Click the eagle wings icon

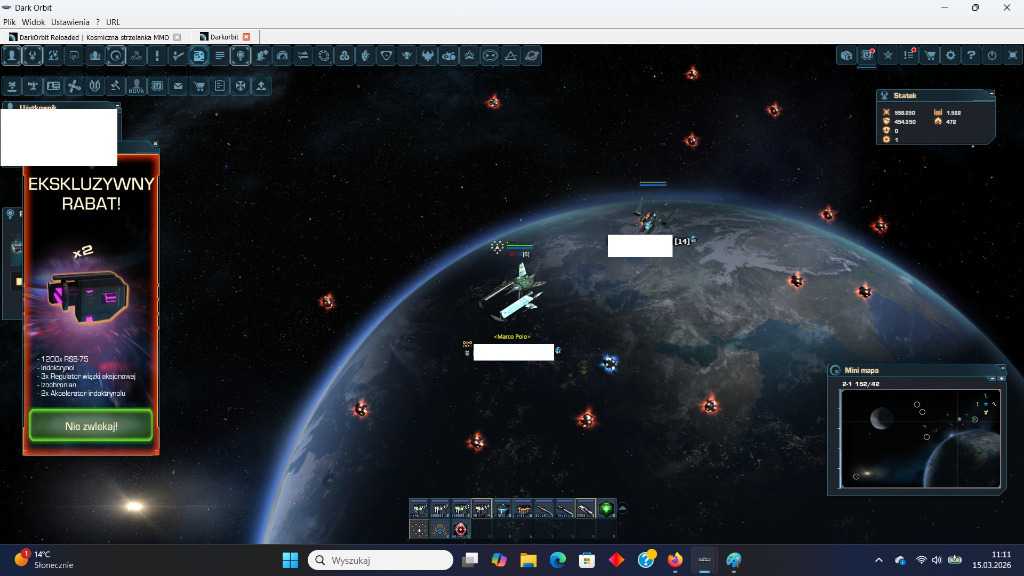[x=428, y=56]
